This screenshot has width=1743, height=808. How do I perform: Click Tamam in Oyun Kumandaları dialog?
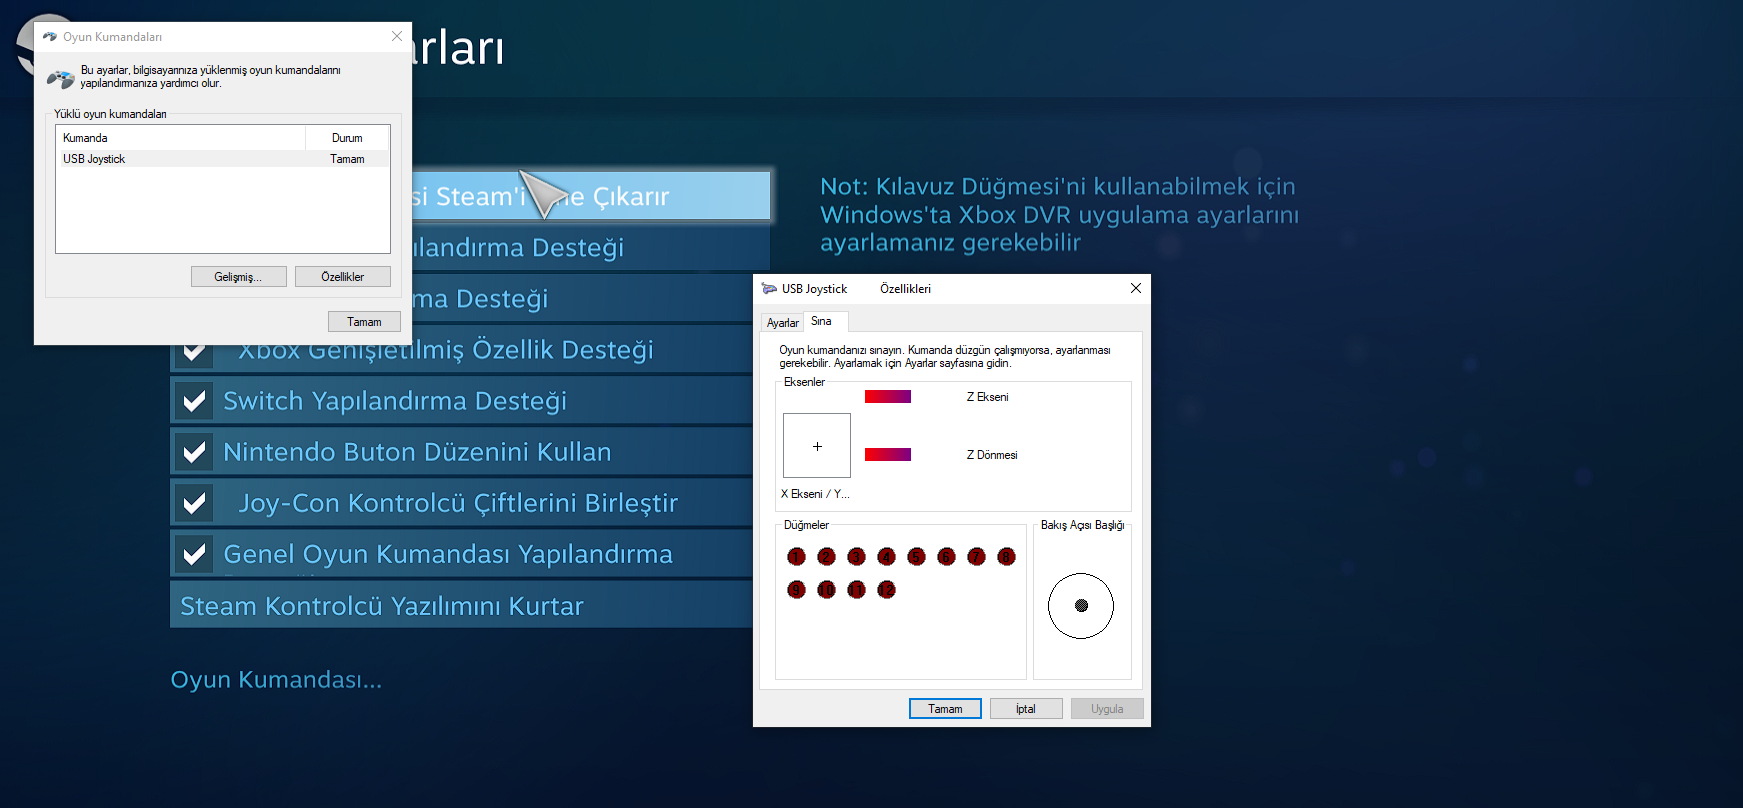pyautogui.click(x=364, y=322)
